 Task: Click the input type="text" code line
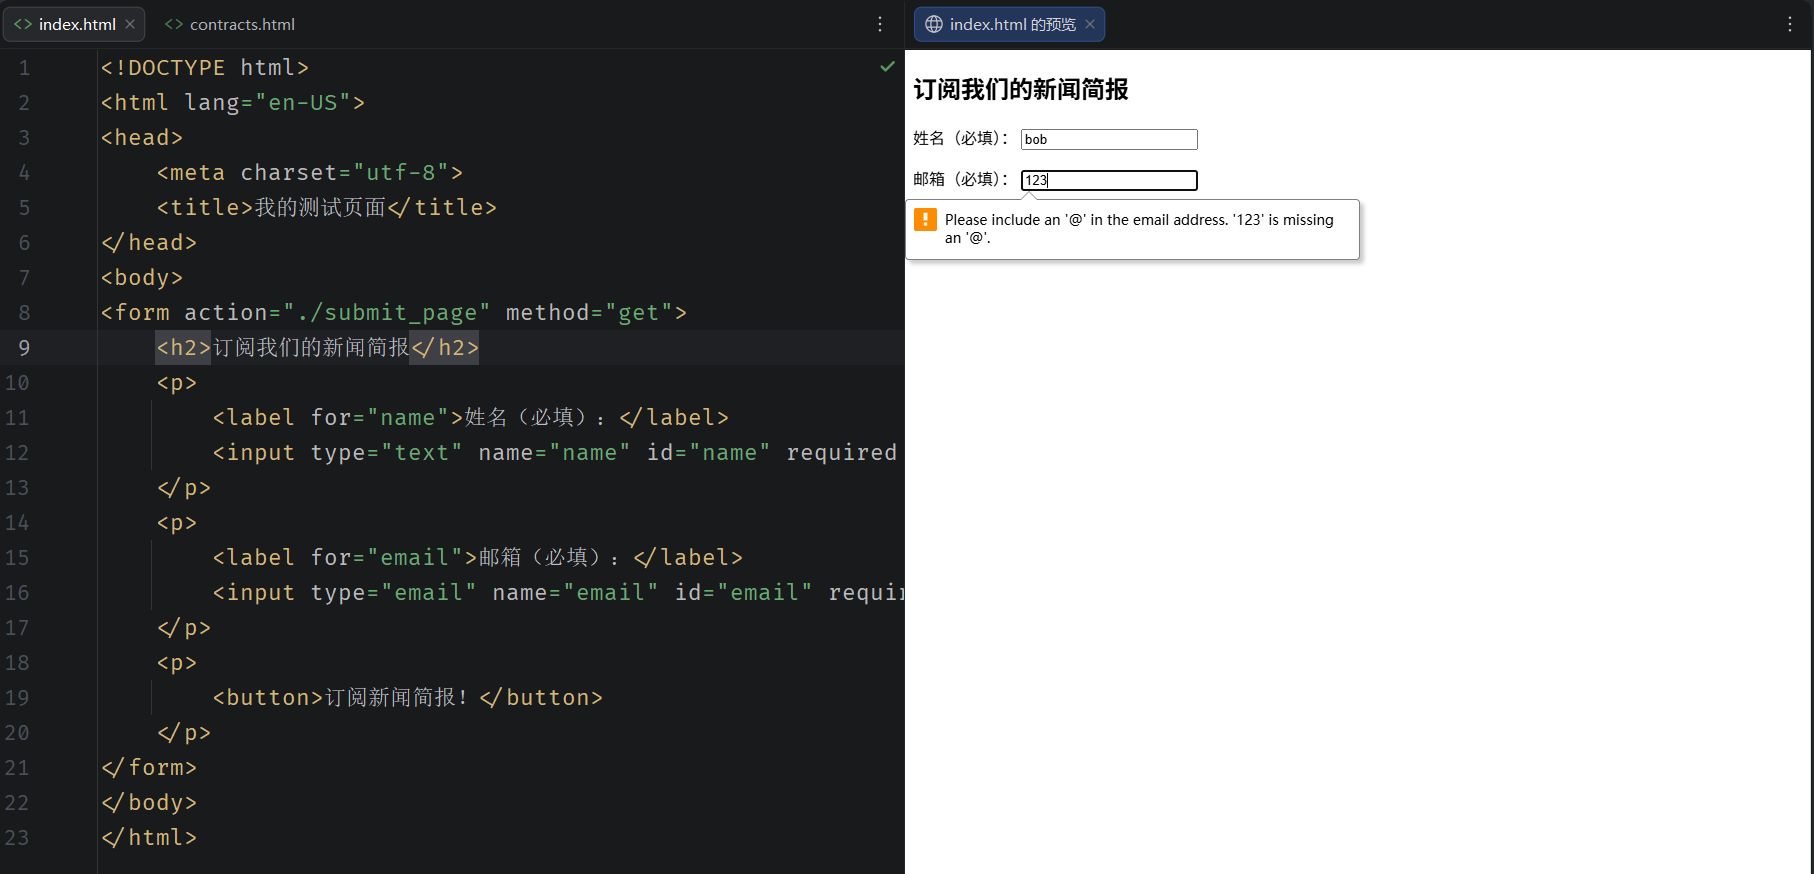click(555, 453)
